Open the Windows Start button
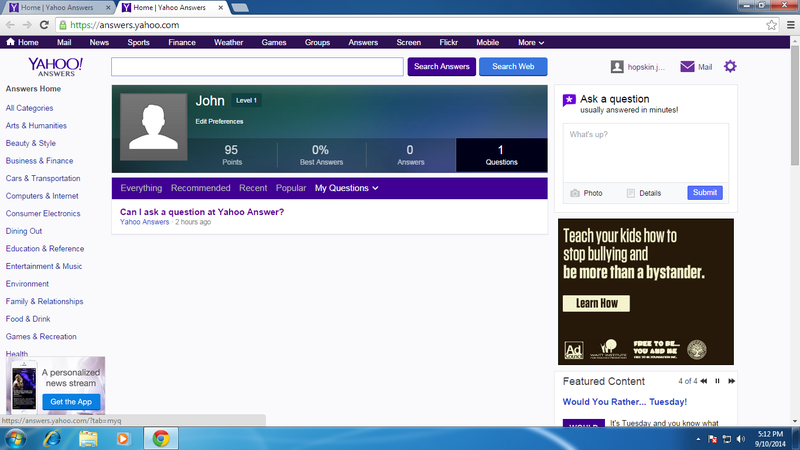 [15, 439]
